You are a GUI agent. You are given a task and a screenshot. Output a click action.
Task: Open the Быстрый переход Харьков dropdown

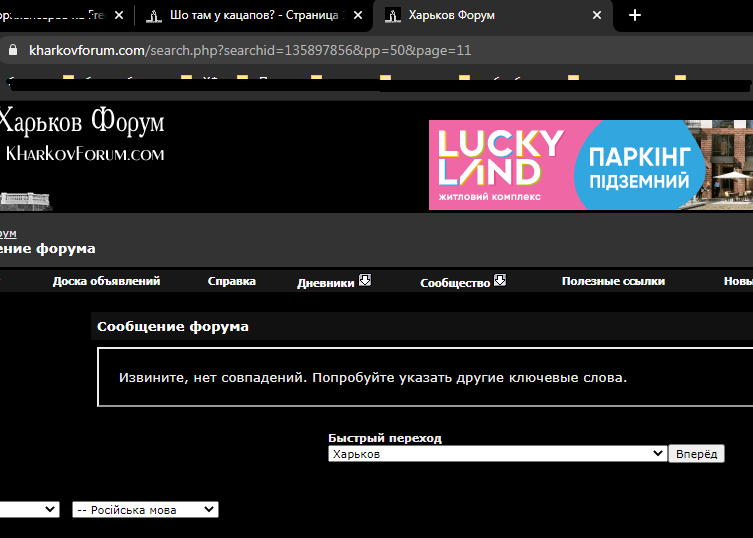coord(498,454)
